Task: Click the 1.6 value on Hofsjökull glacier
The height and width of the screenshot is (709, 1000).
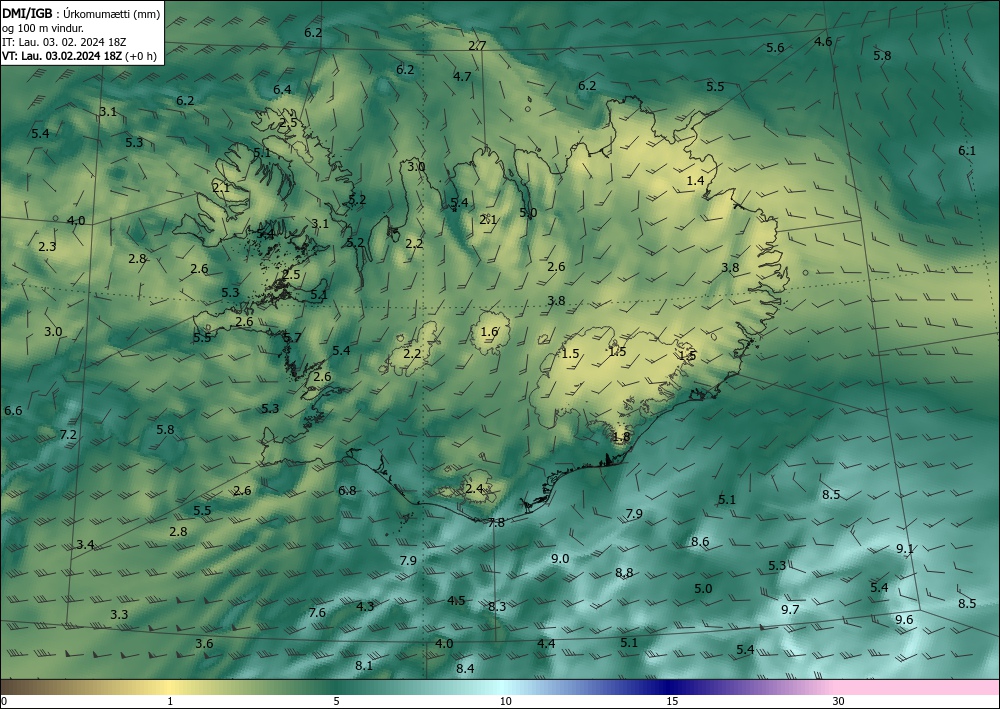Action: pyautogui.click(x=489, y=332)
